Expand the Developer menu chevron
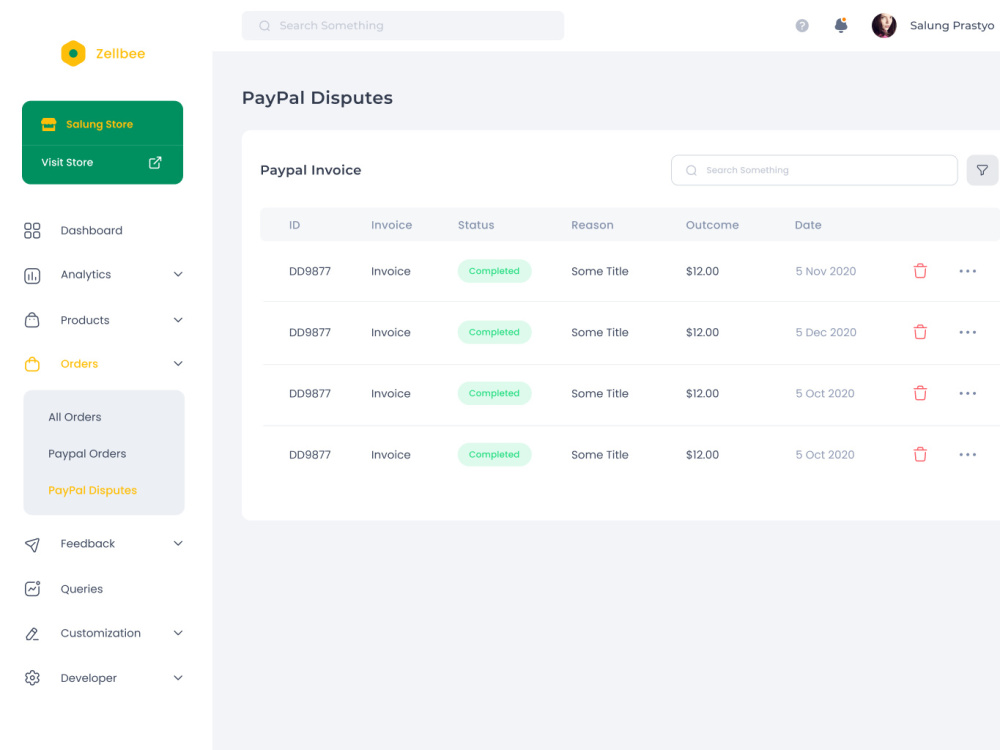Screen dimensions: 1000x750 coord(178,678)
